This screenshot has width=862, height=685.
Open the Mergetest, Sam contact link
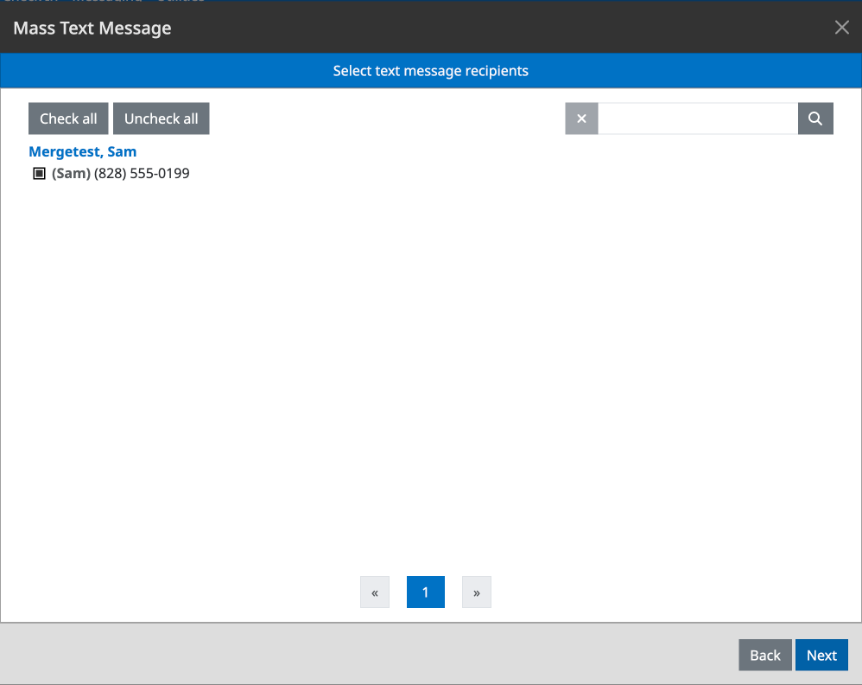(82, 152)
